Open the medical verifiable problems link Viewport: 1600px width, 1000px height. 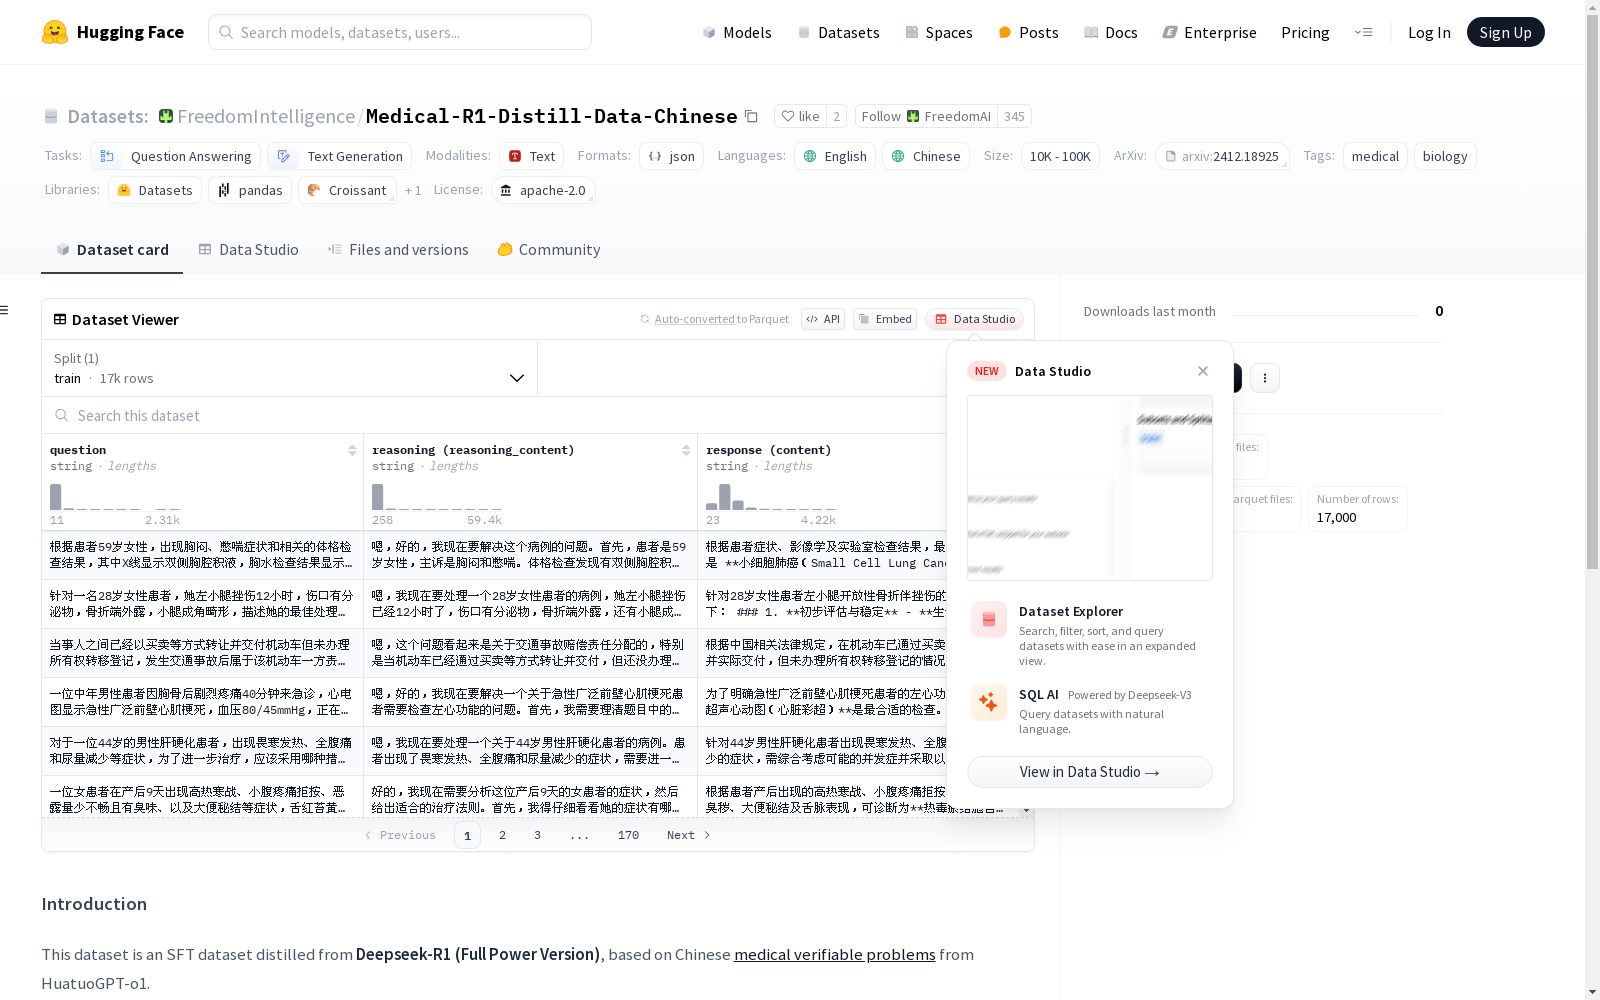[835, 954]
